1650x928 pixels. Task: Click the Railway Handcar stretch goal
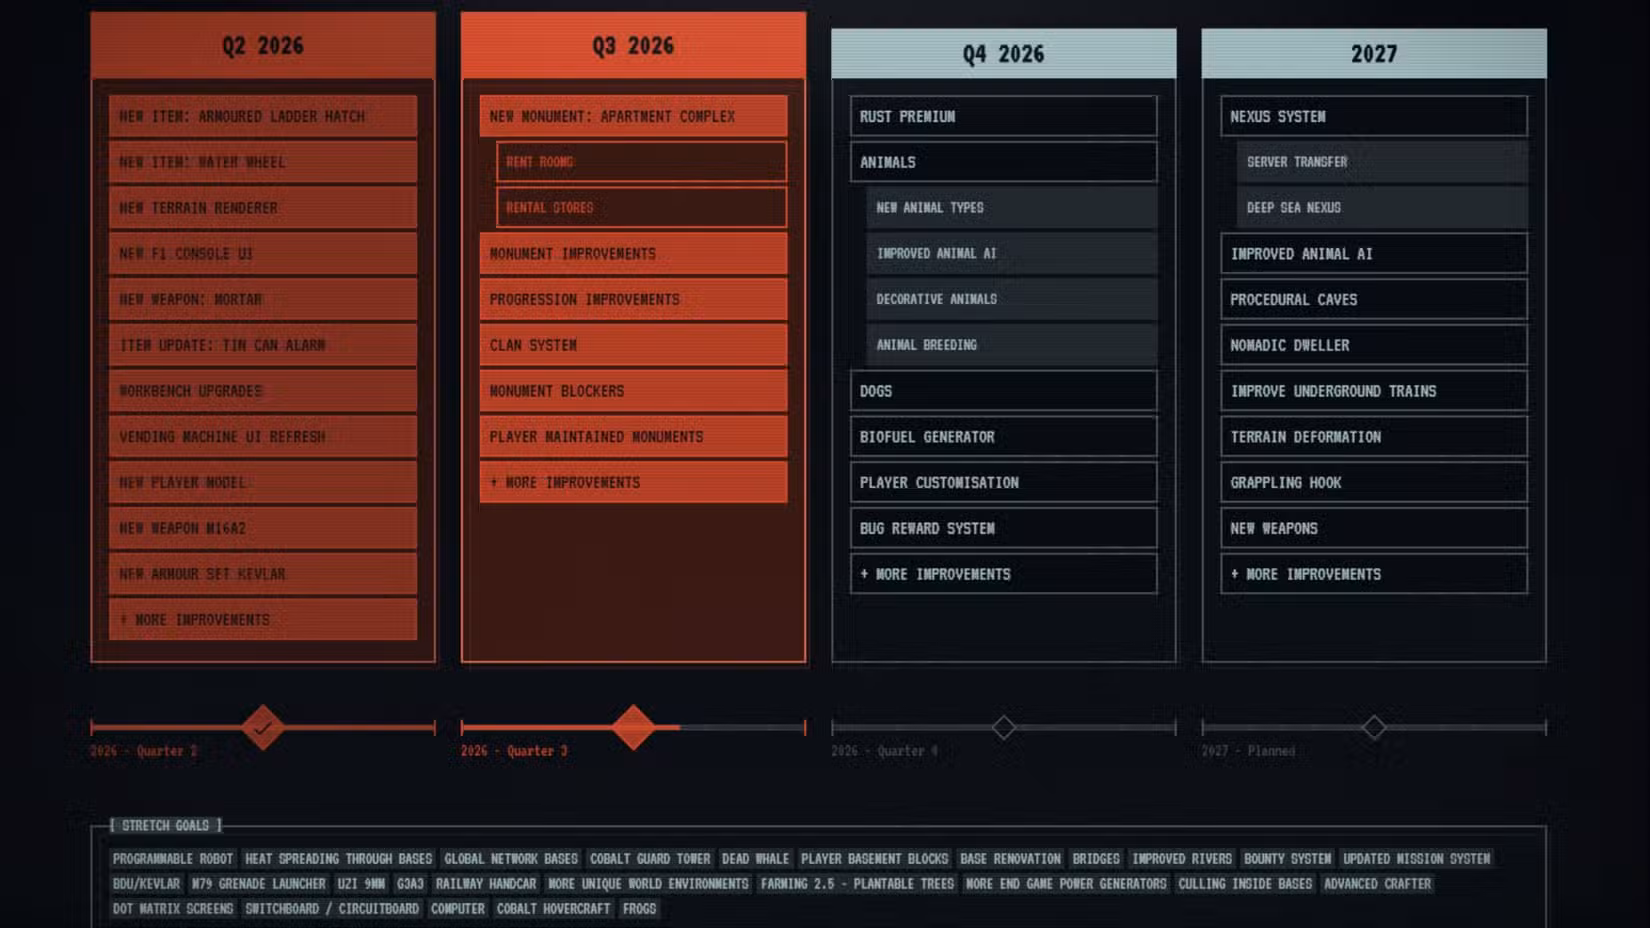(x=486, y=884)
